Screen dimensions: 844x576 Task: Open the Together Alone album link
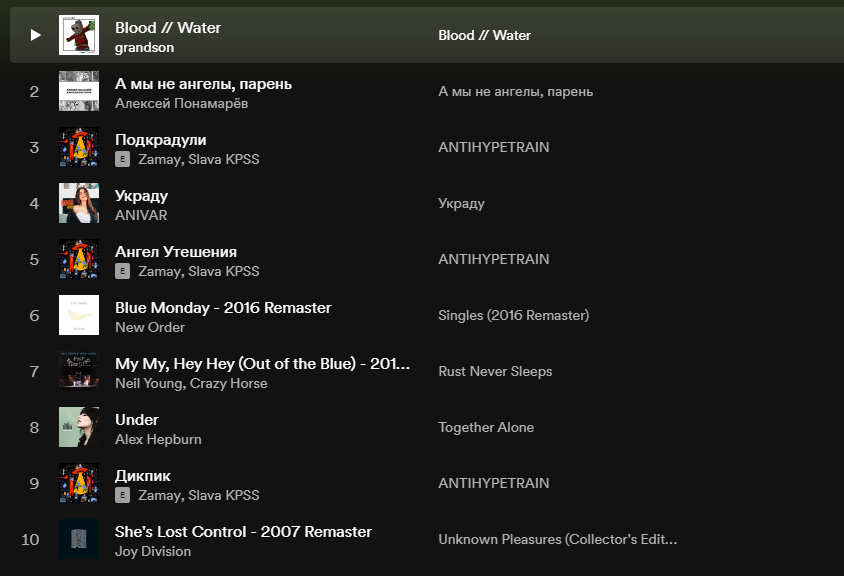coord(486,427)
